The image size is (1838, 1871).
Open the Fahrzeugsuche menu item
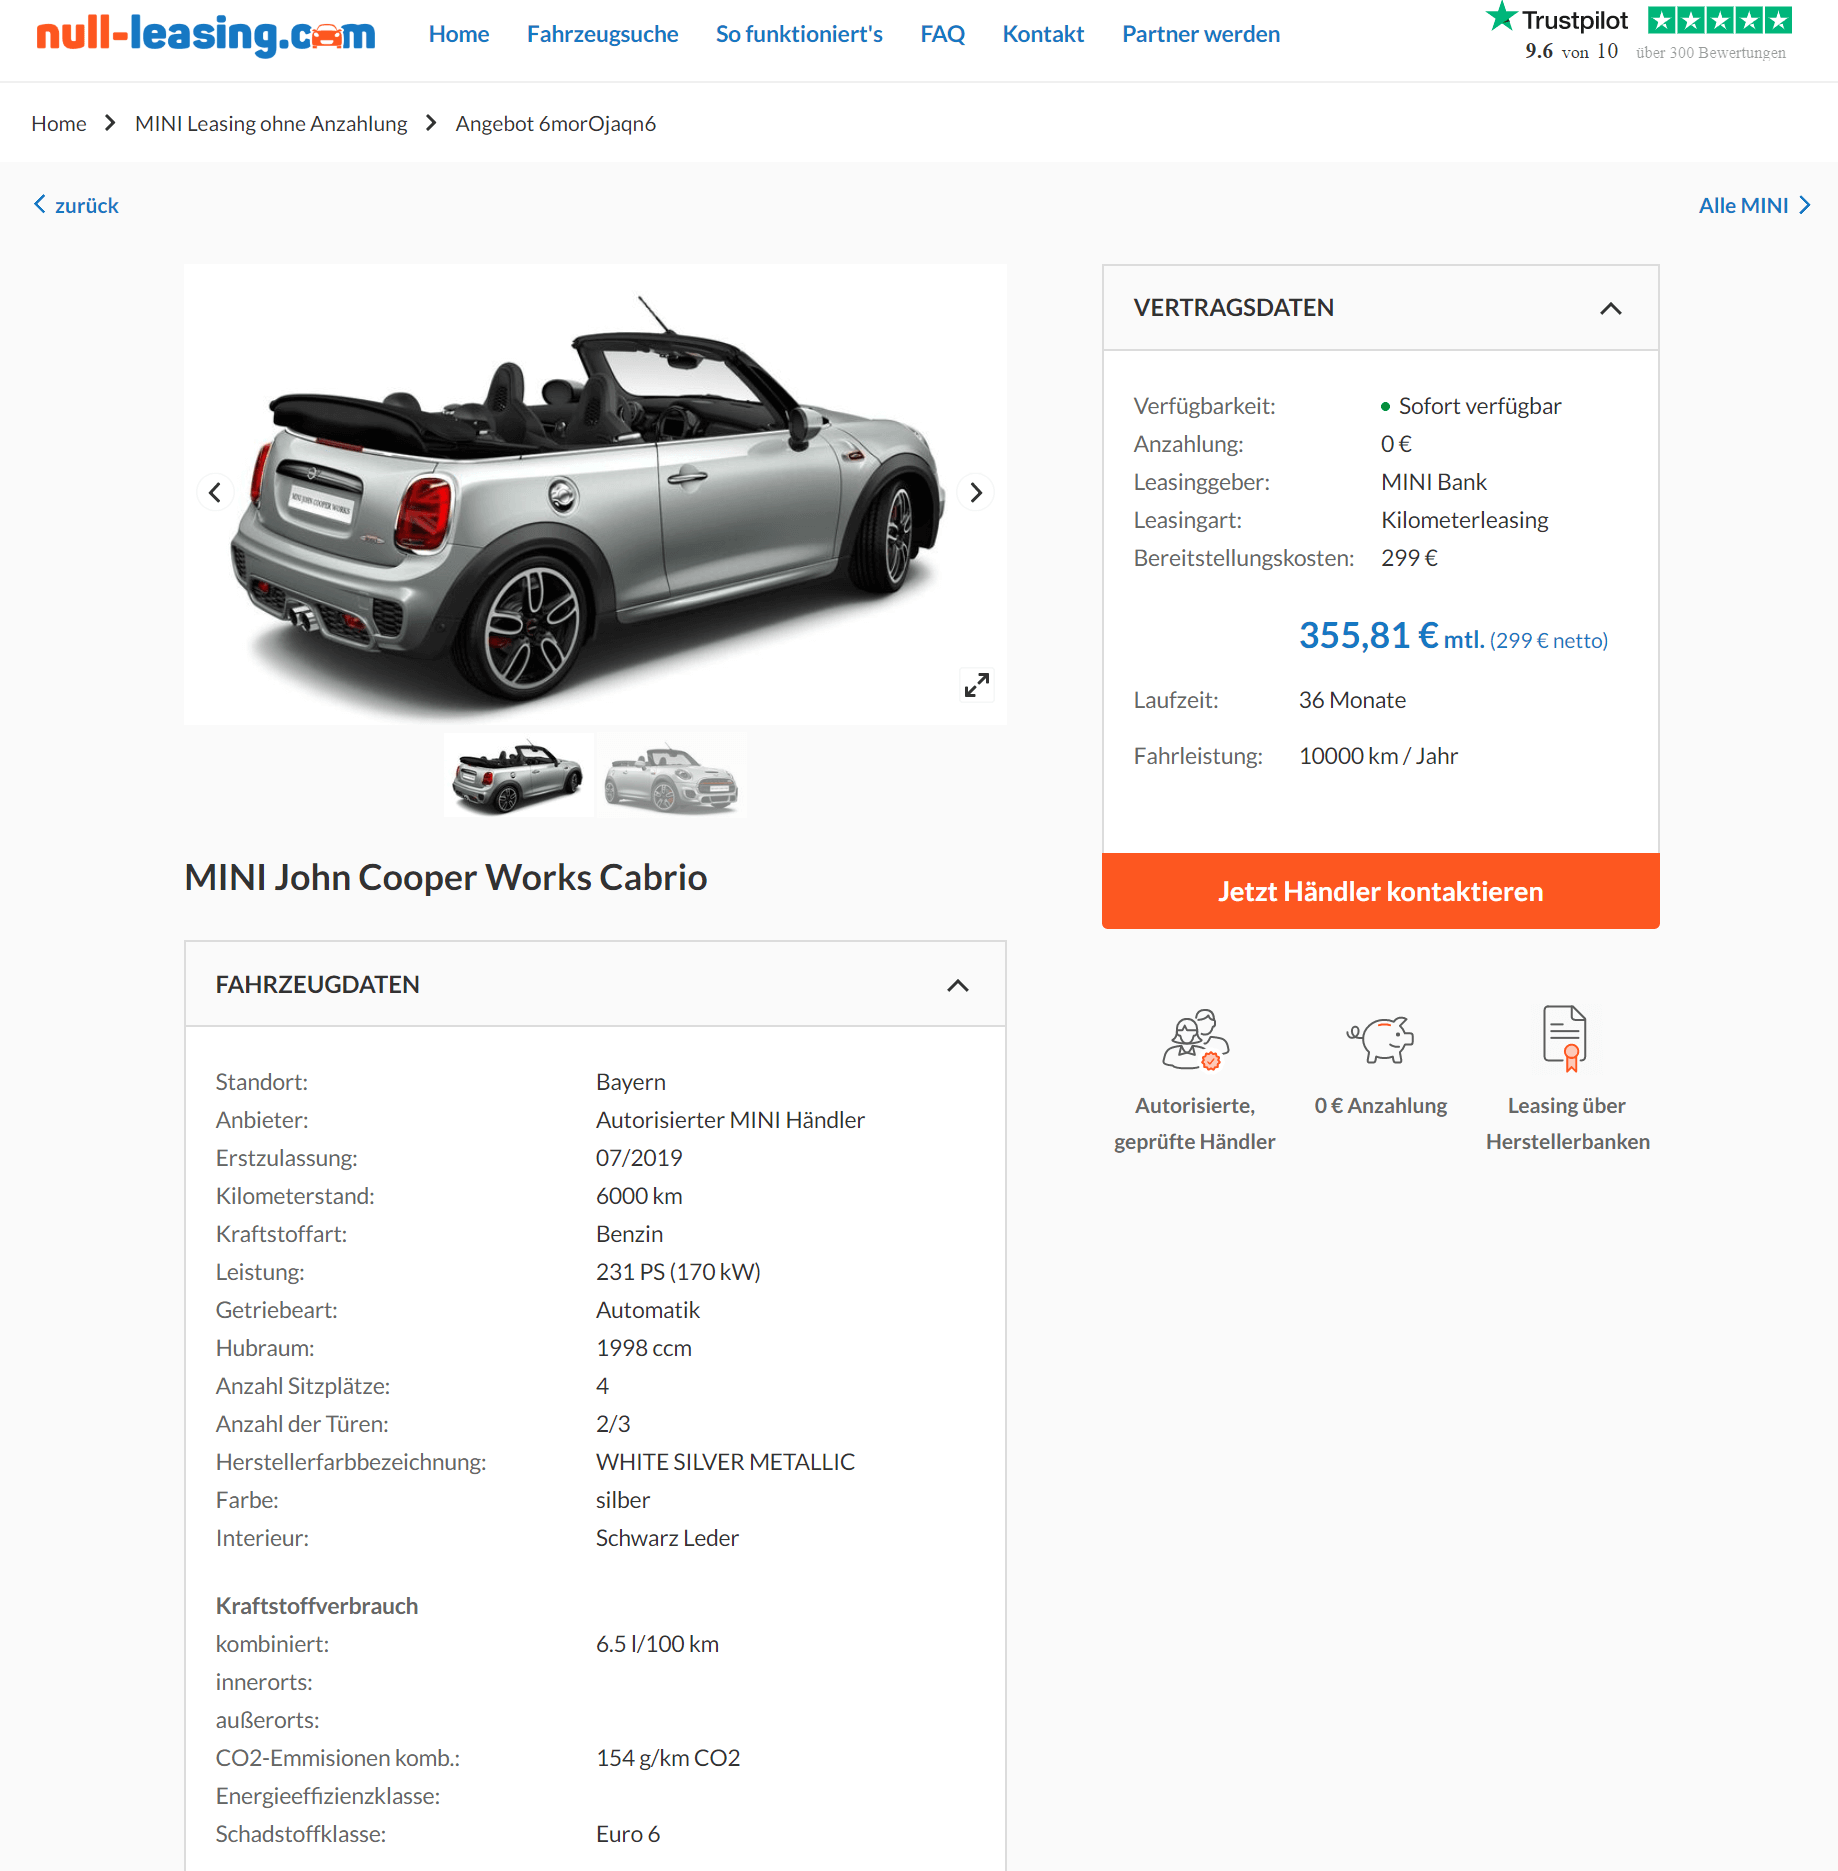602,34
